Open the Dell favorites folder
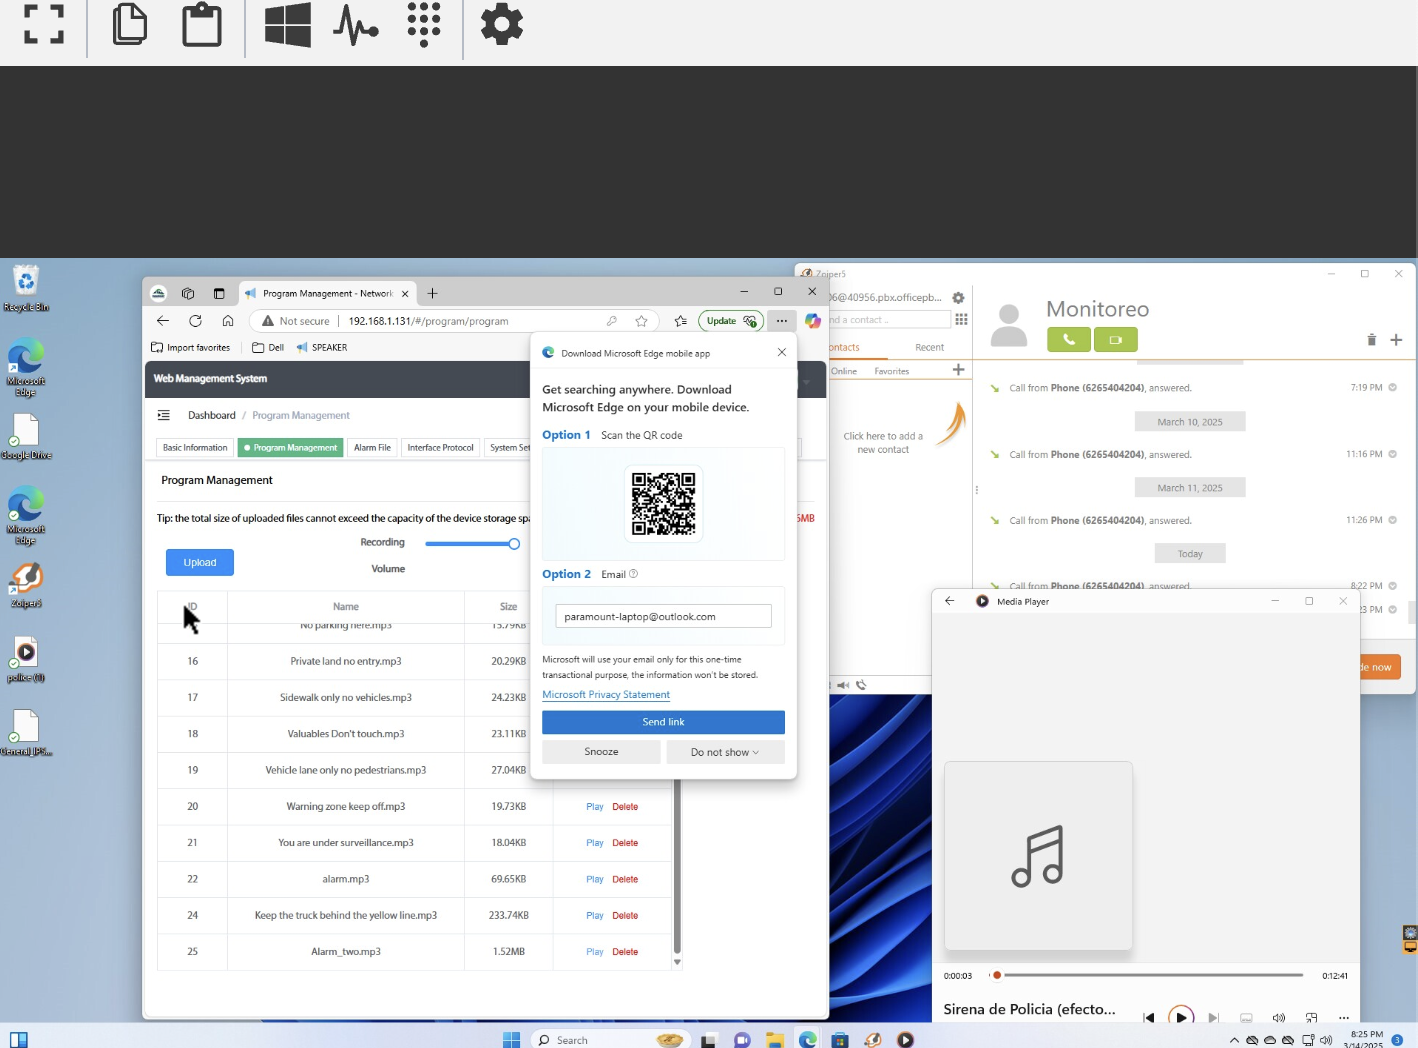 [268, 347]
